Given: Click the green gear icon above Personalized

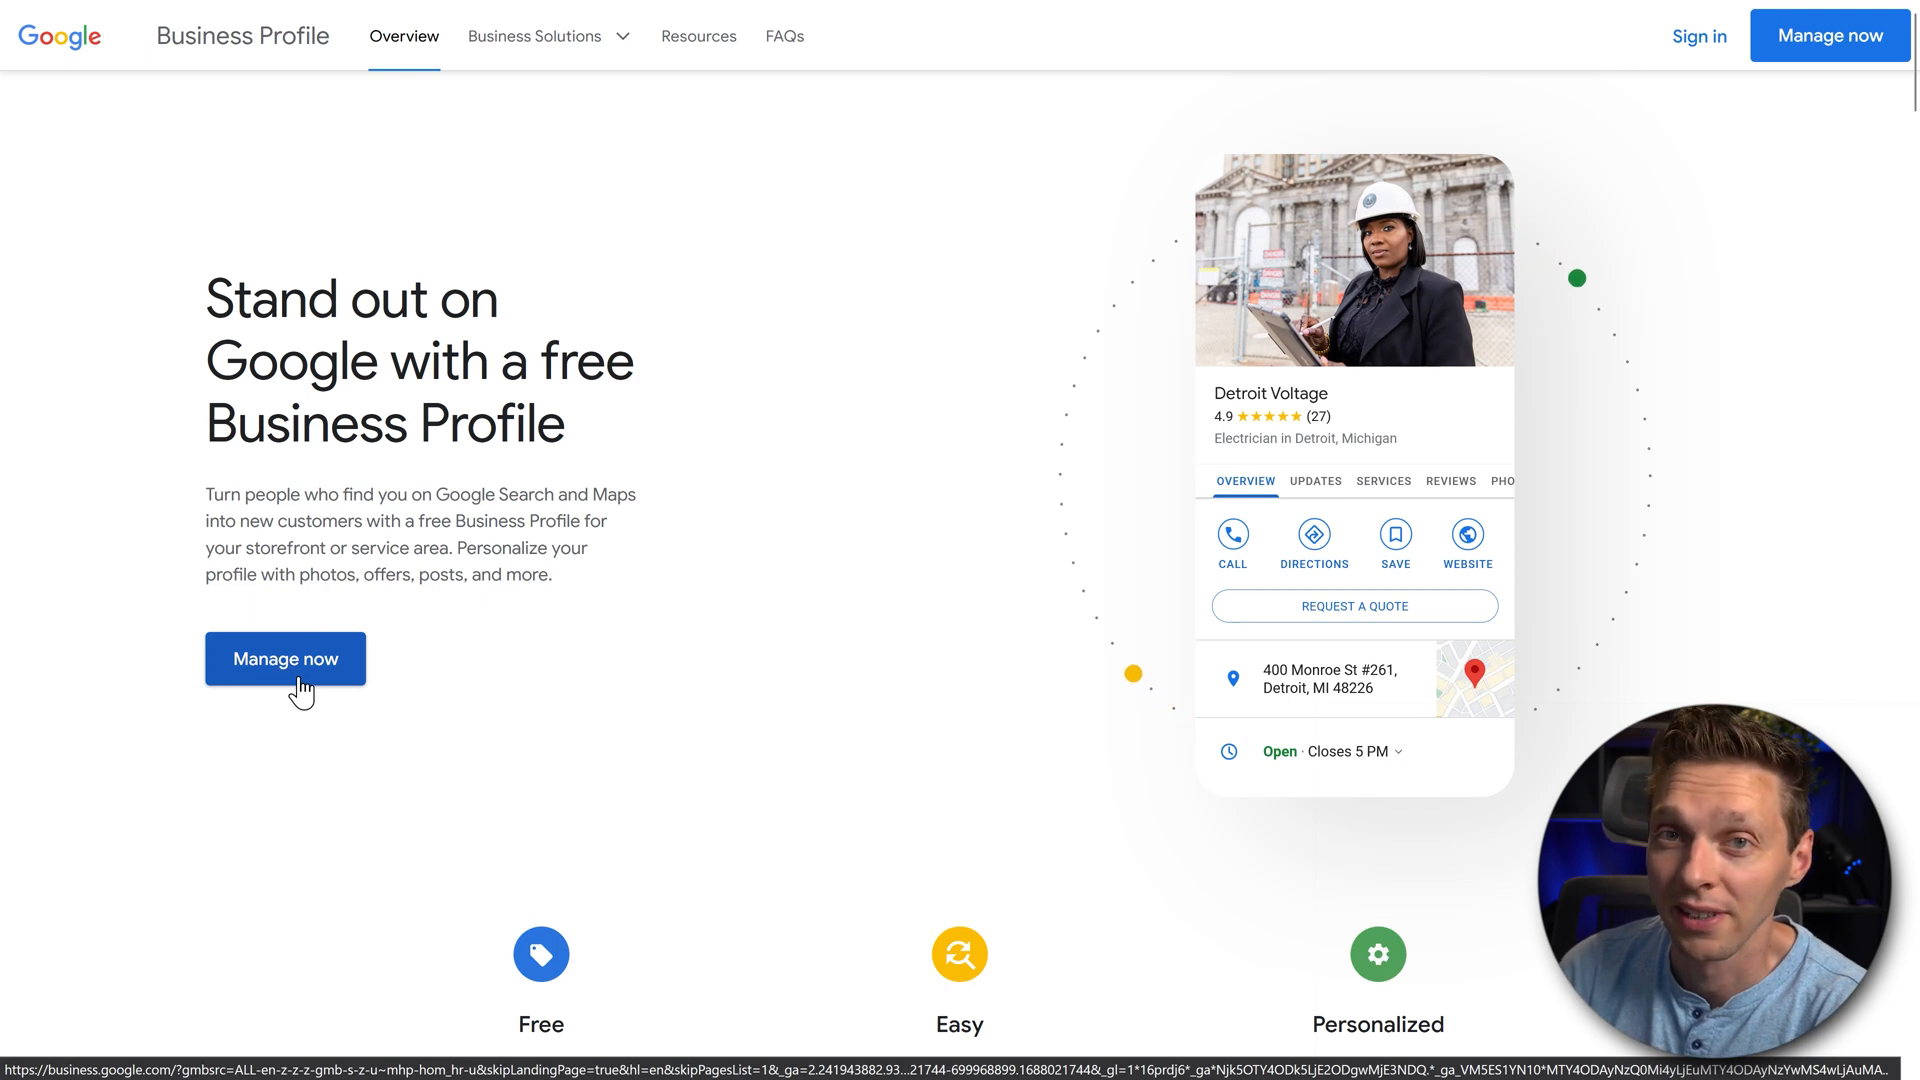Looking at the screenshot, I should pos(1378,954).
